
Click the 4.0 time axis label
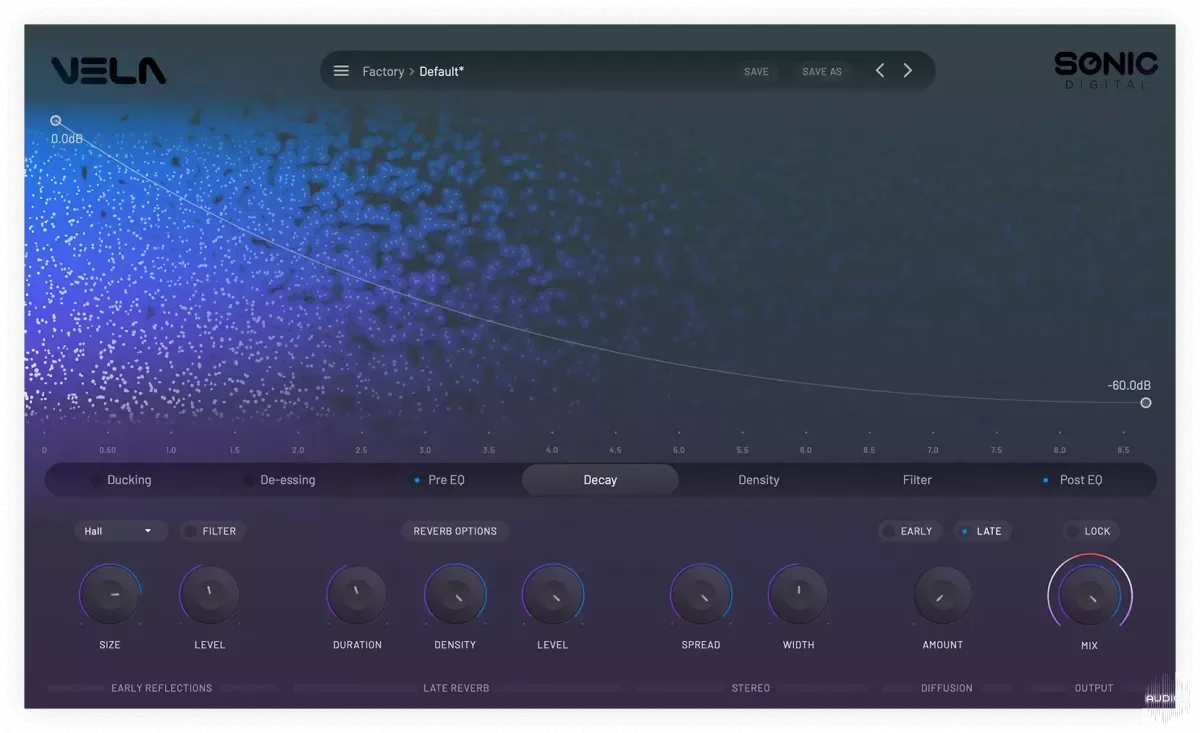click(552, 451)
